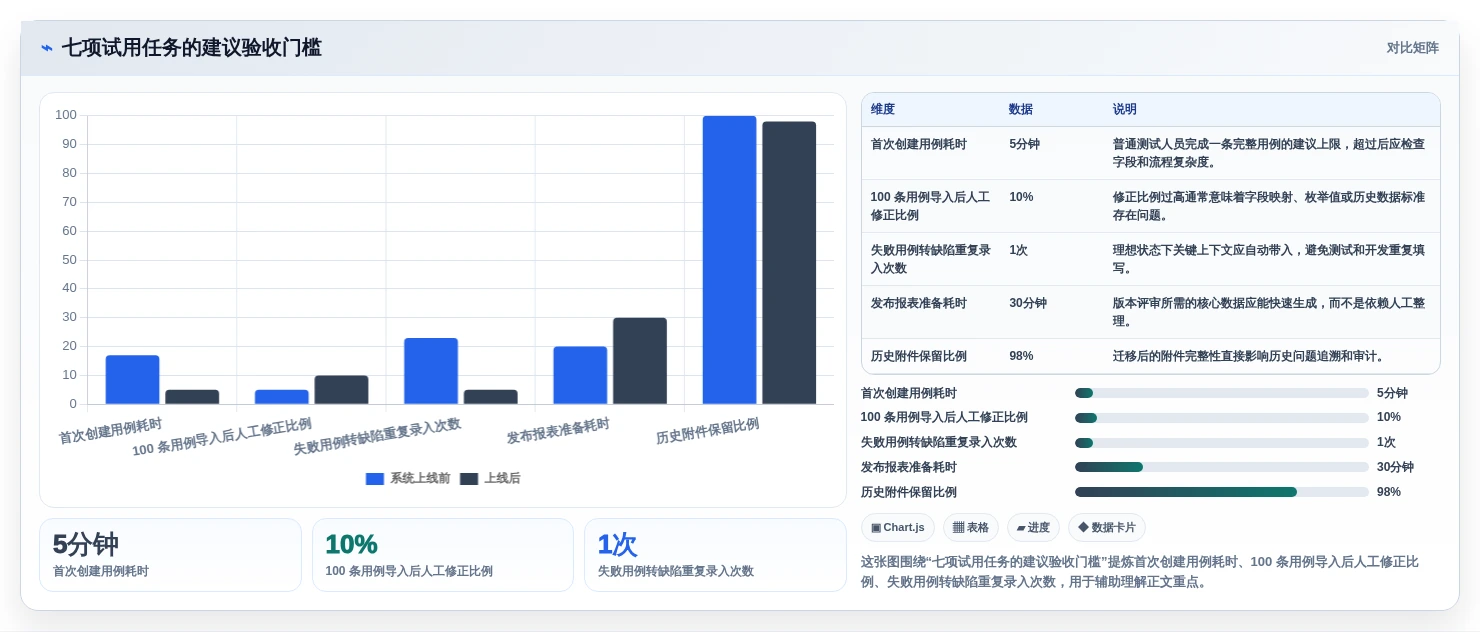Click the 首次创建用例耗时 progress bar
The height and width of the screenshot is (632, 1480).
[1222, 393]
